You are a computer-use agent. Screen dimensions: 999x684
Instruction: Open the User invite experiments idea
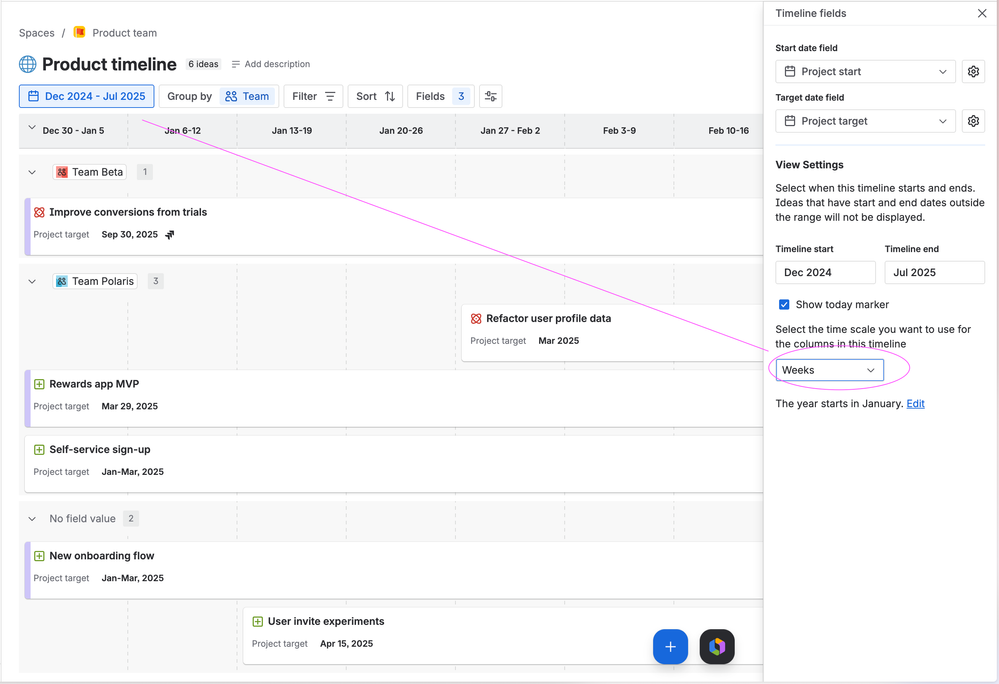pos(326,622)
